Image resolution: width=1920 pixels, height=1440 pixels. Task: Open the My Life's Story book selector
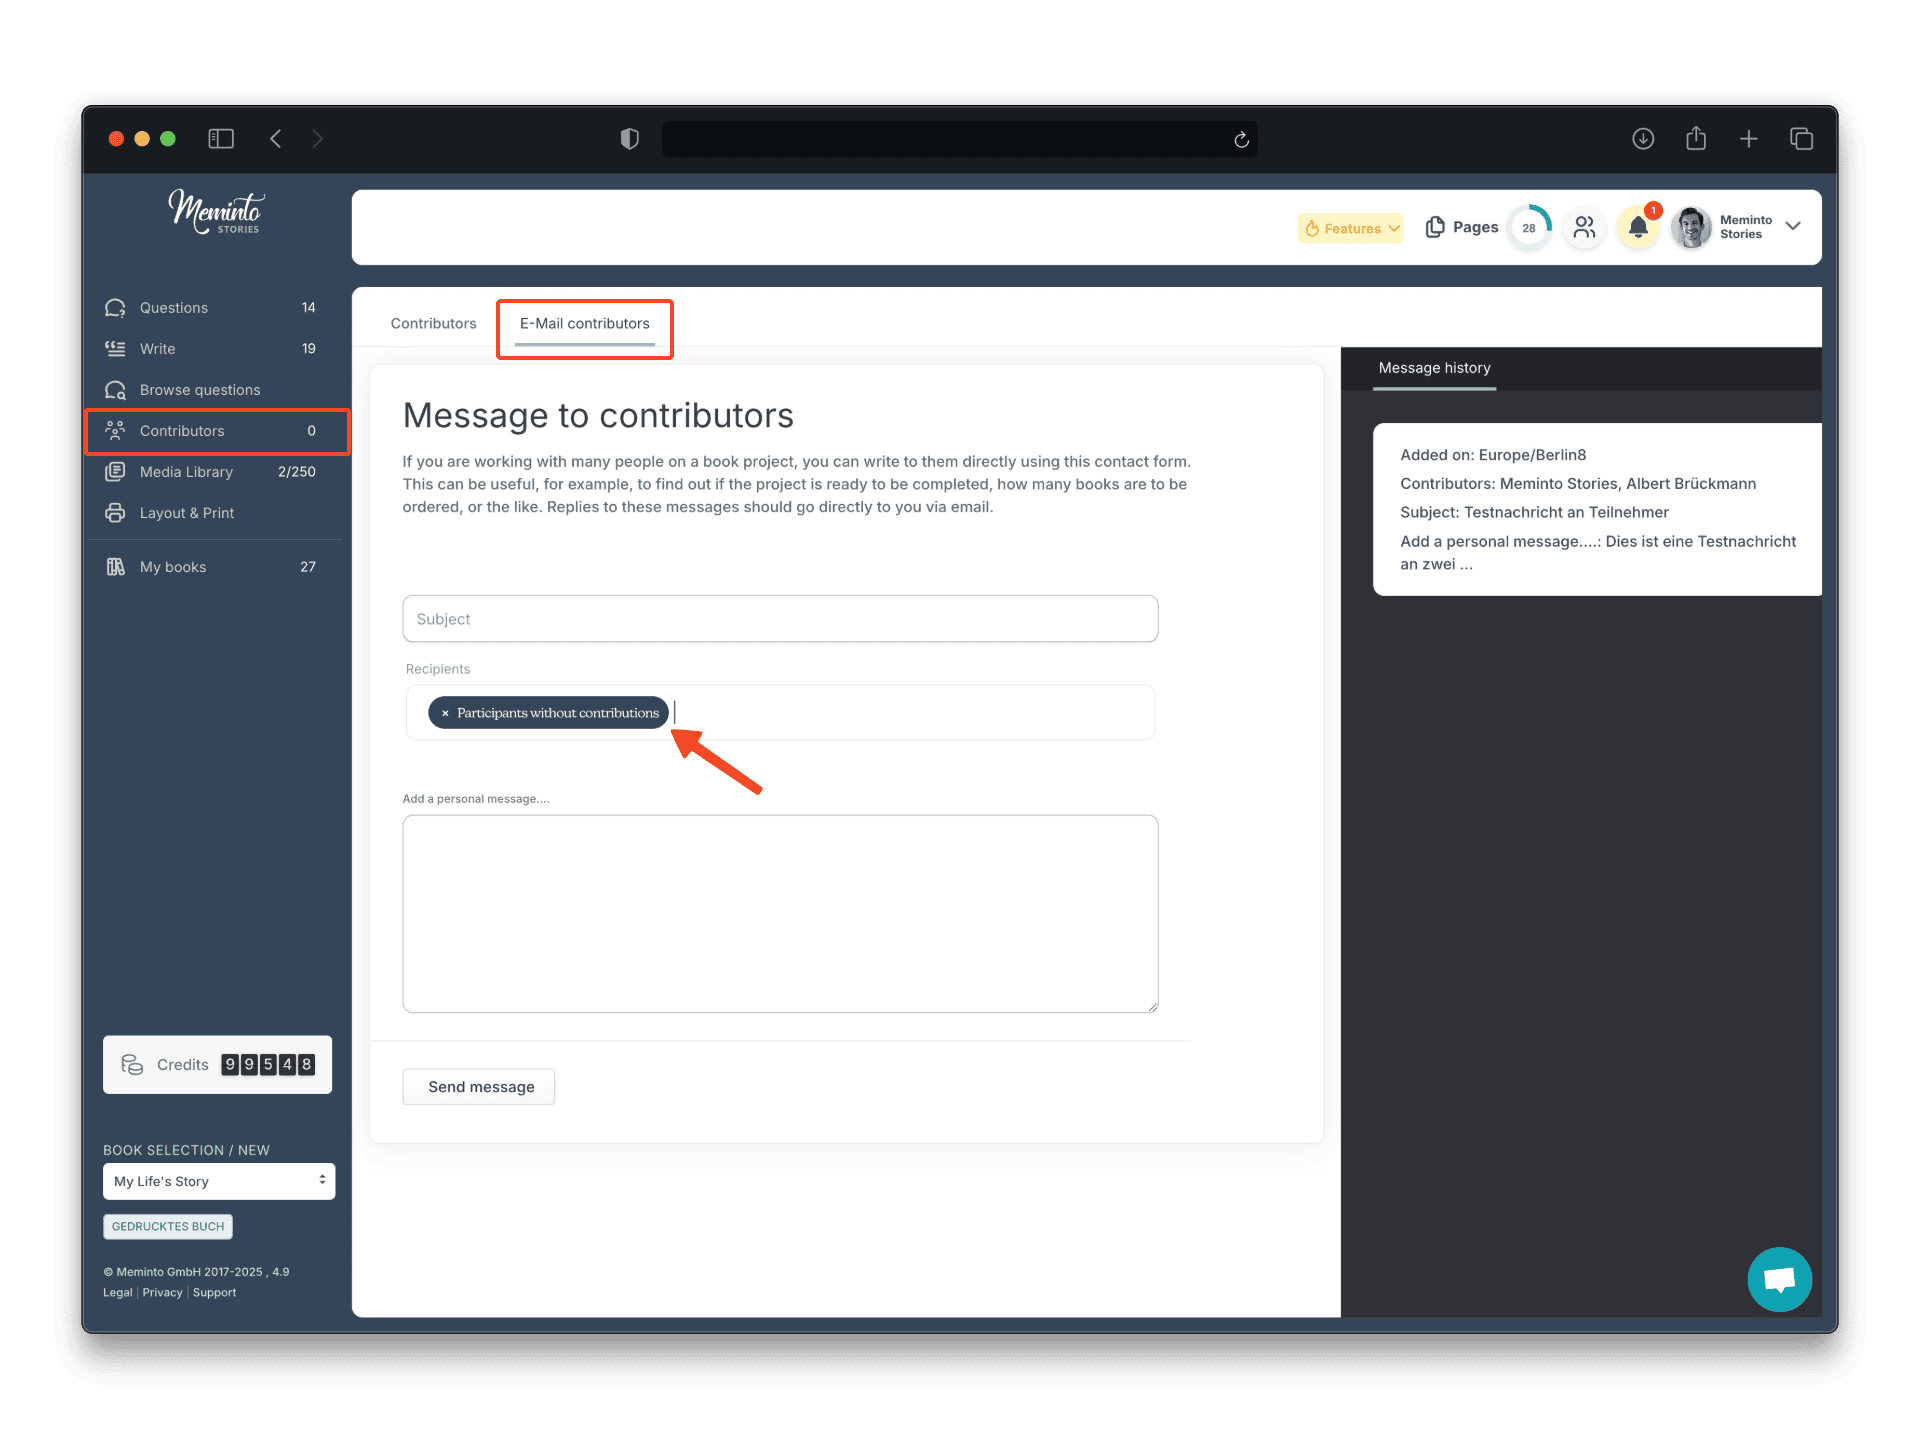[x=219, y=1181]
